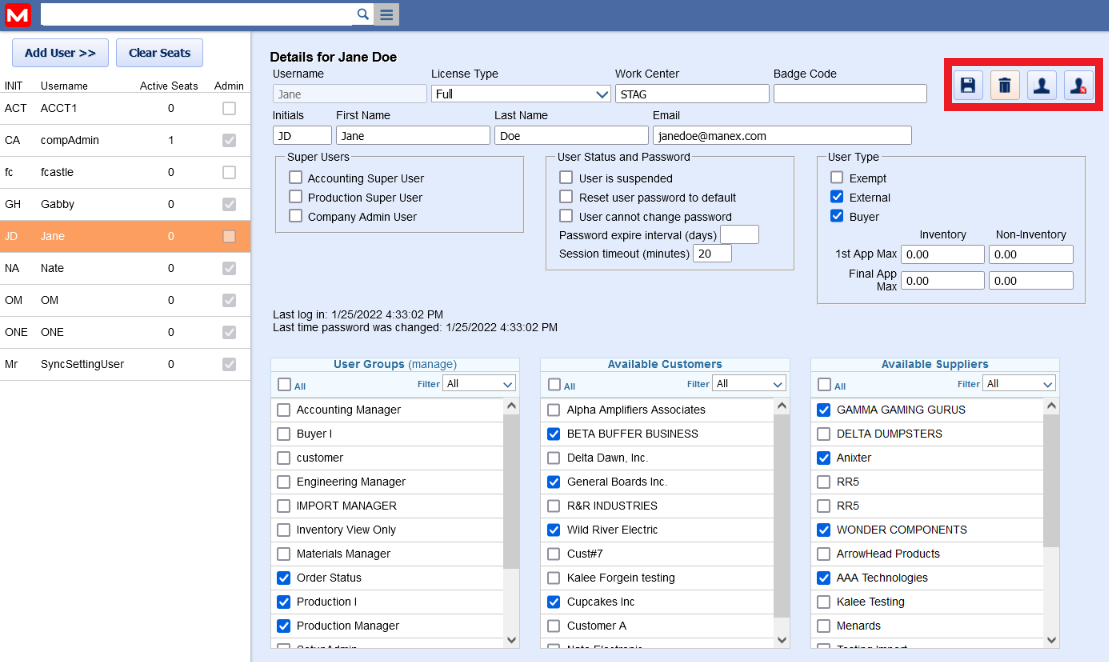Open User Groups Filter dropdown

point(479,383)
